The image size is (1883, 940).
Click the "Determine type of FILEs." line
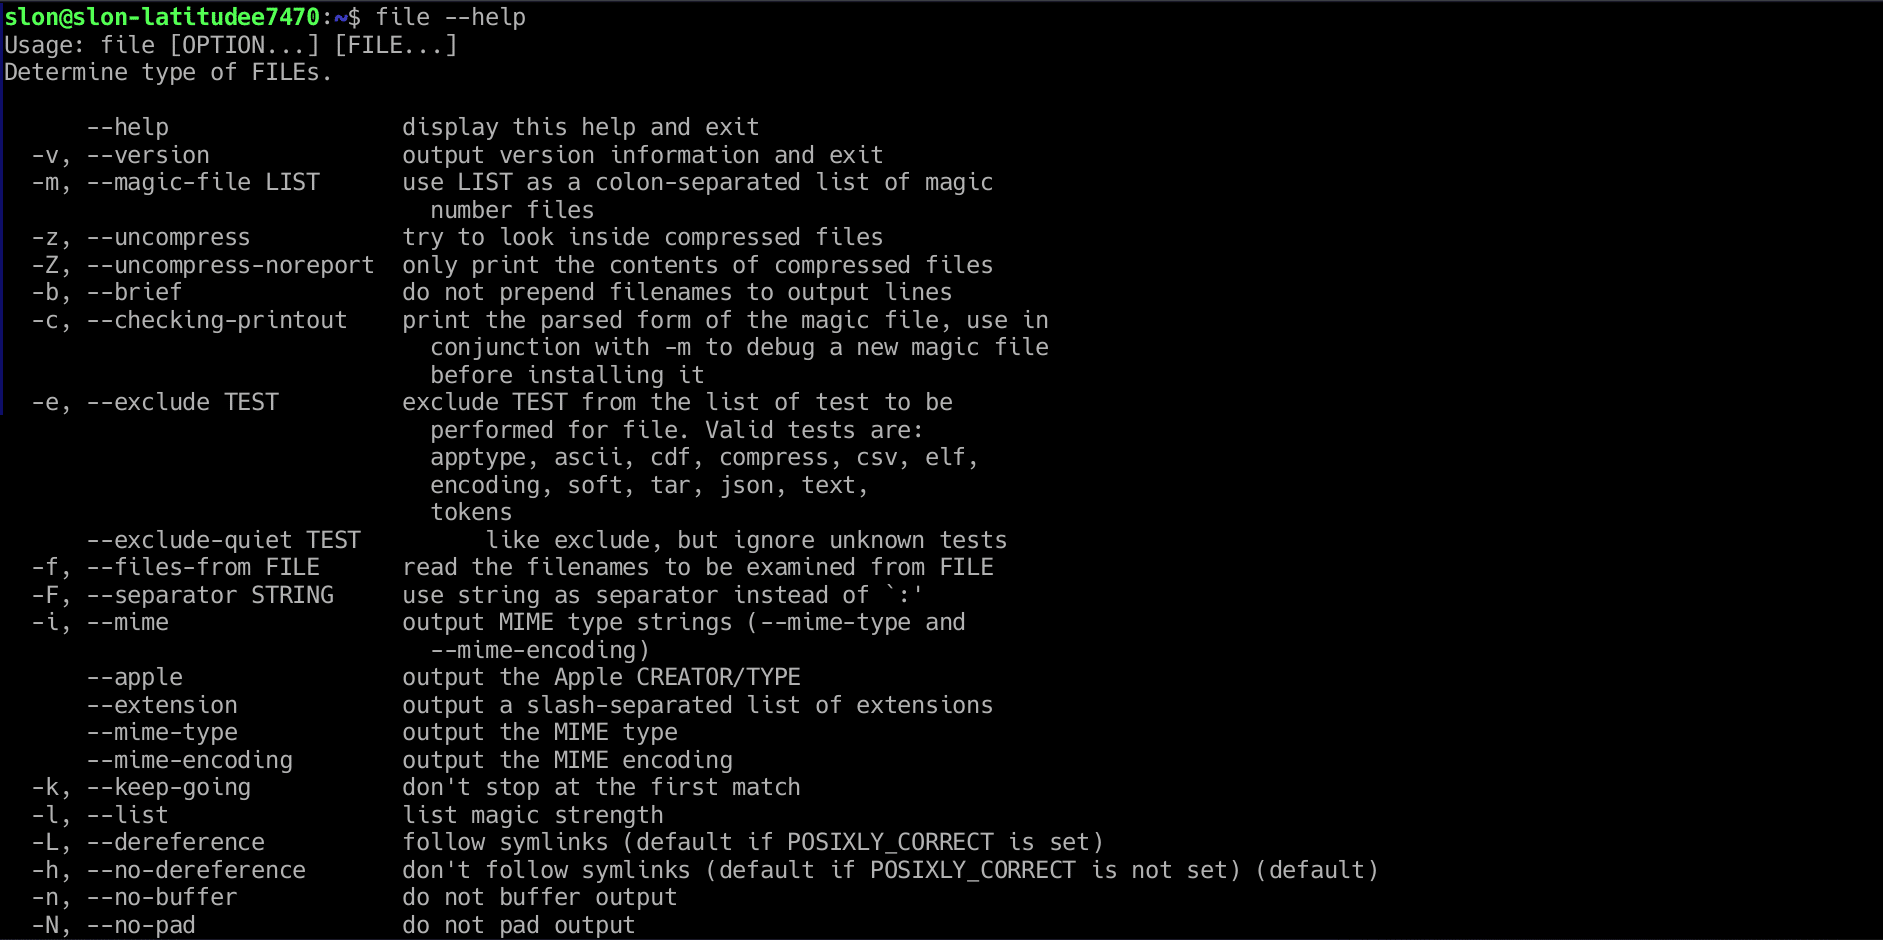167,73
